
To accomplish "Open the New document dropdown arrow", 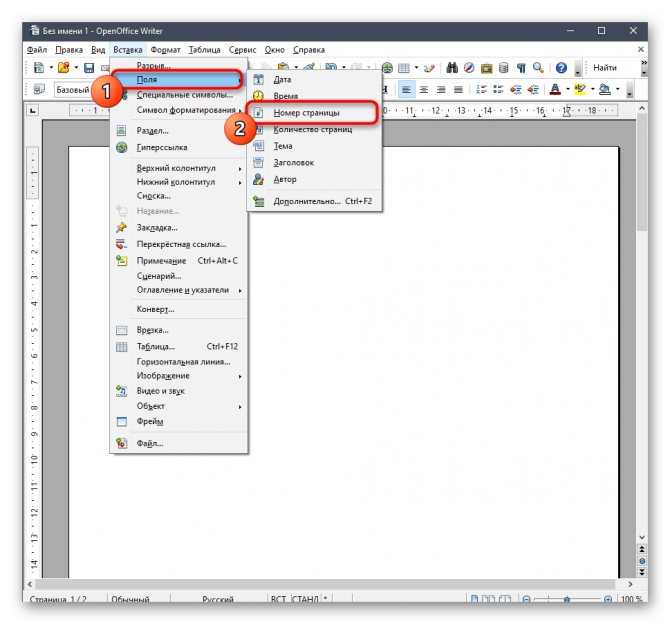I will (x=51, y=68).
